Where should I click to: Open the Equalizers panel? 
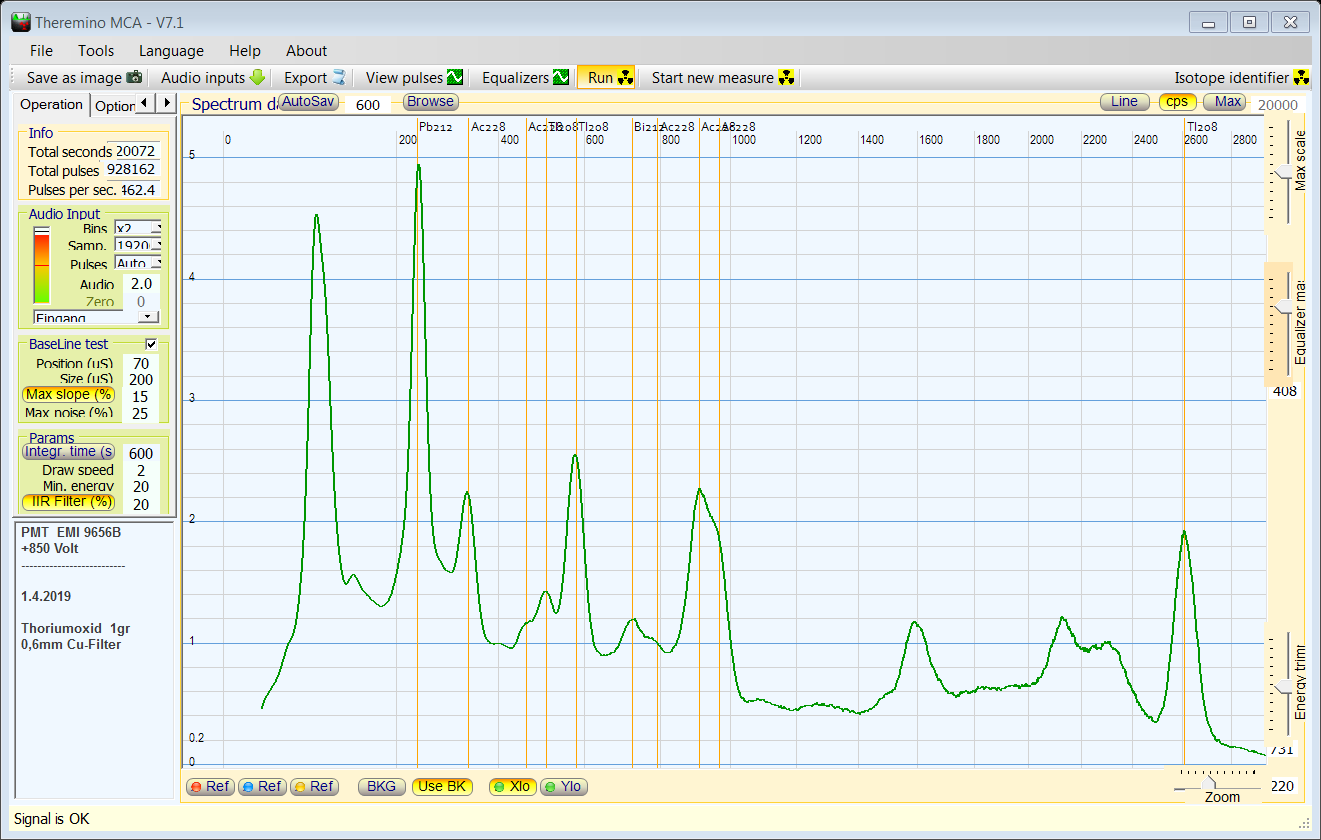tap(525, 78)
